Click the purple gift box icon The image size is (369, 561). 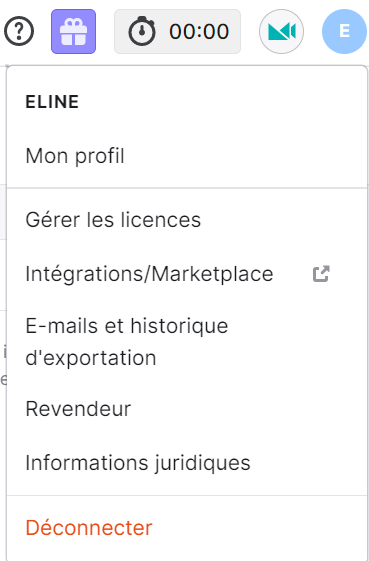point(73,31)
